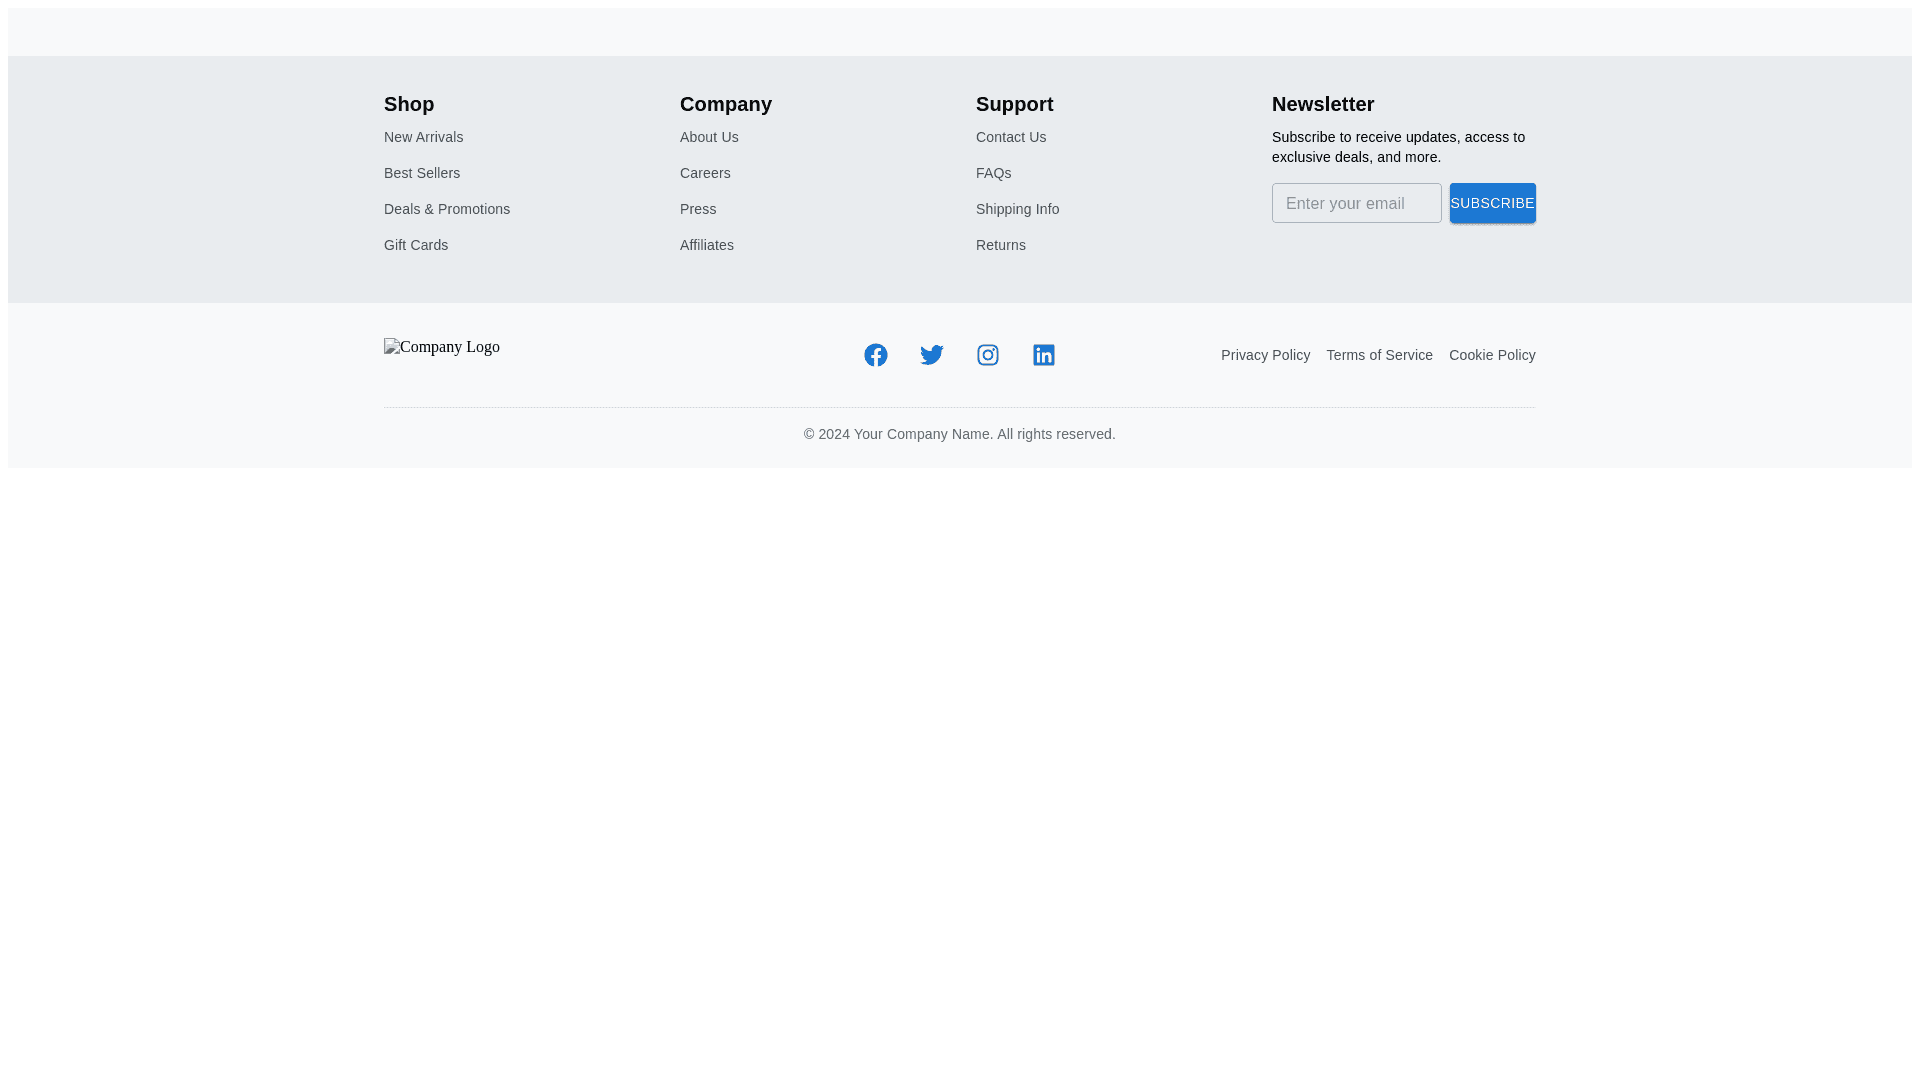Open the Affiliates link
The width and height of the screenshot is (1920, 1080).
(707, 245)
